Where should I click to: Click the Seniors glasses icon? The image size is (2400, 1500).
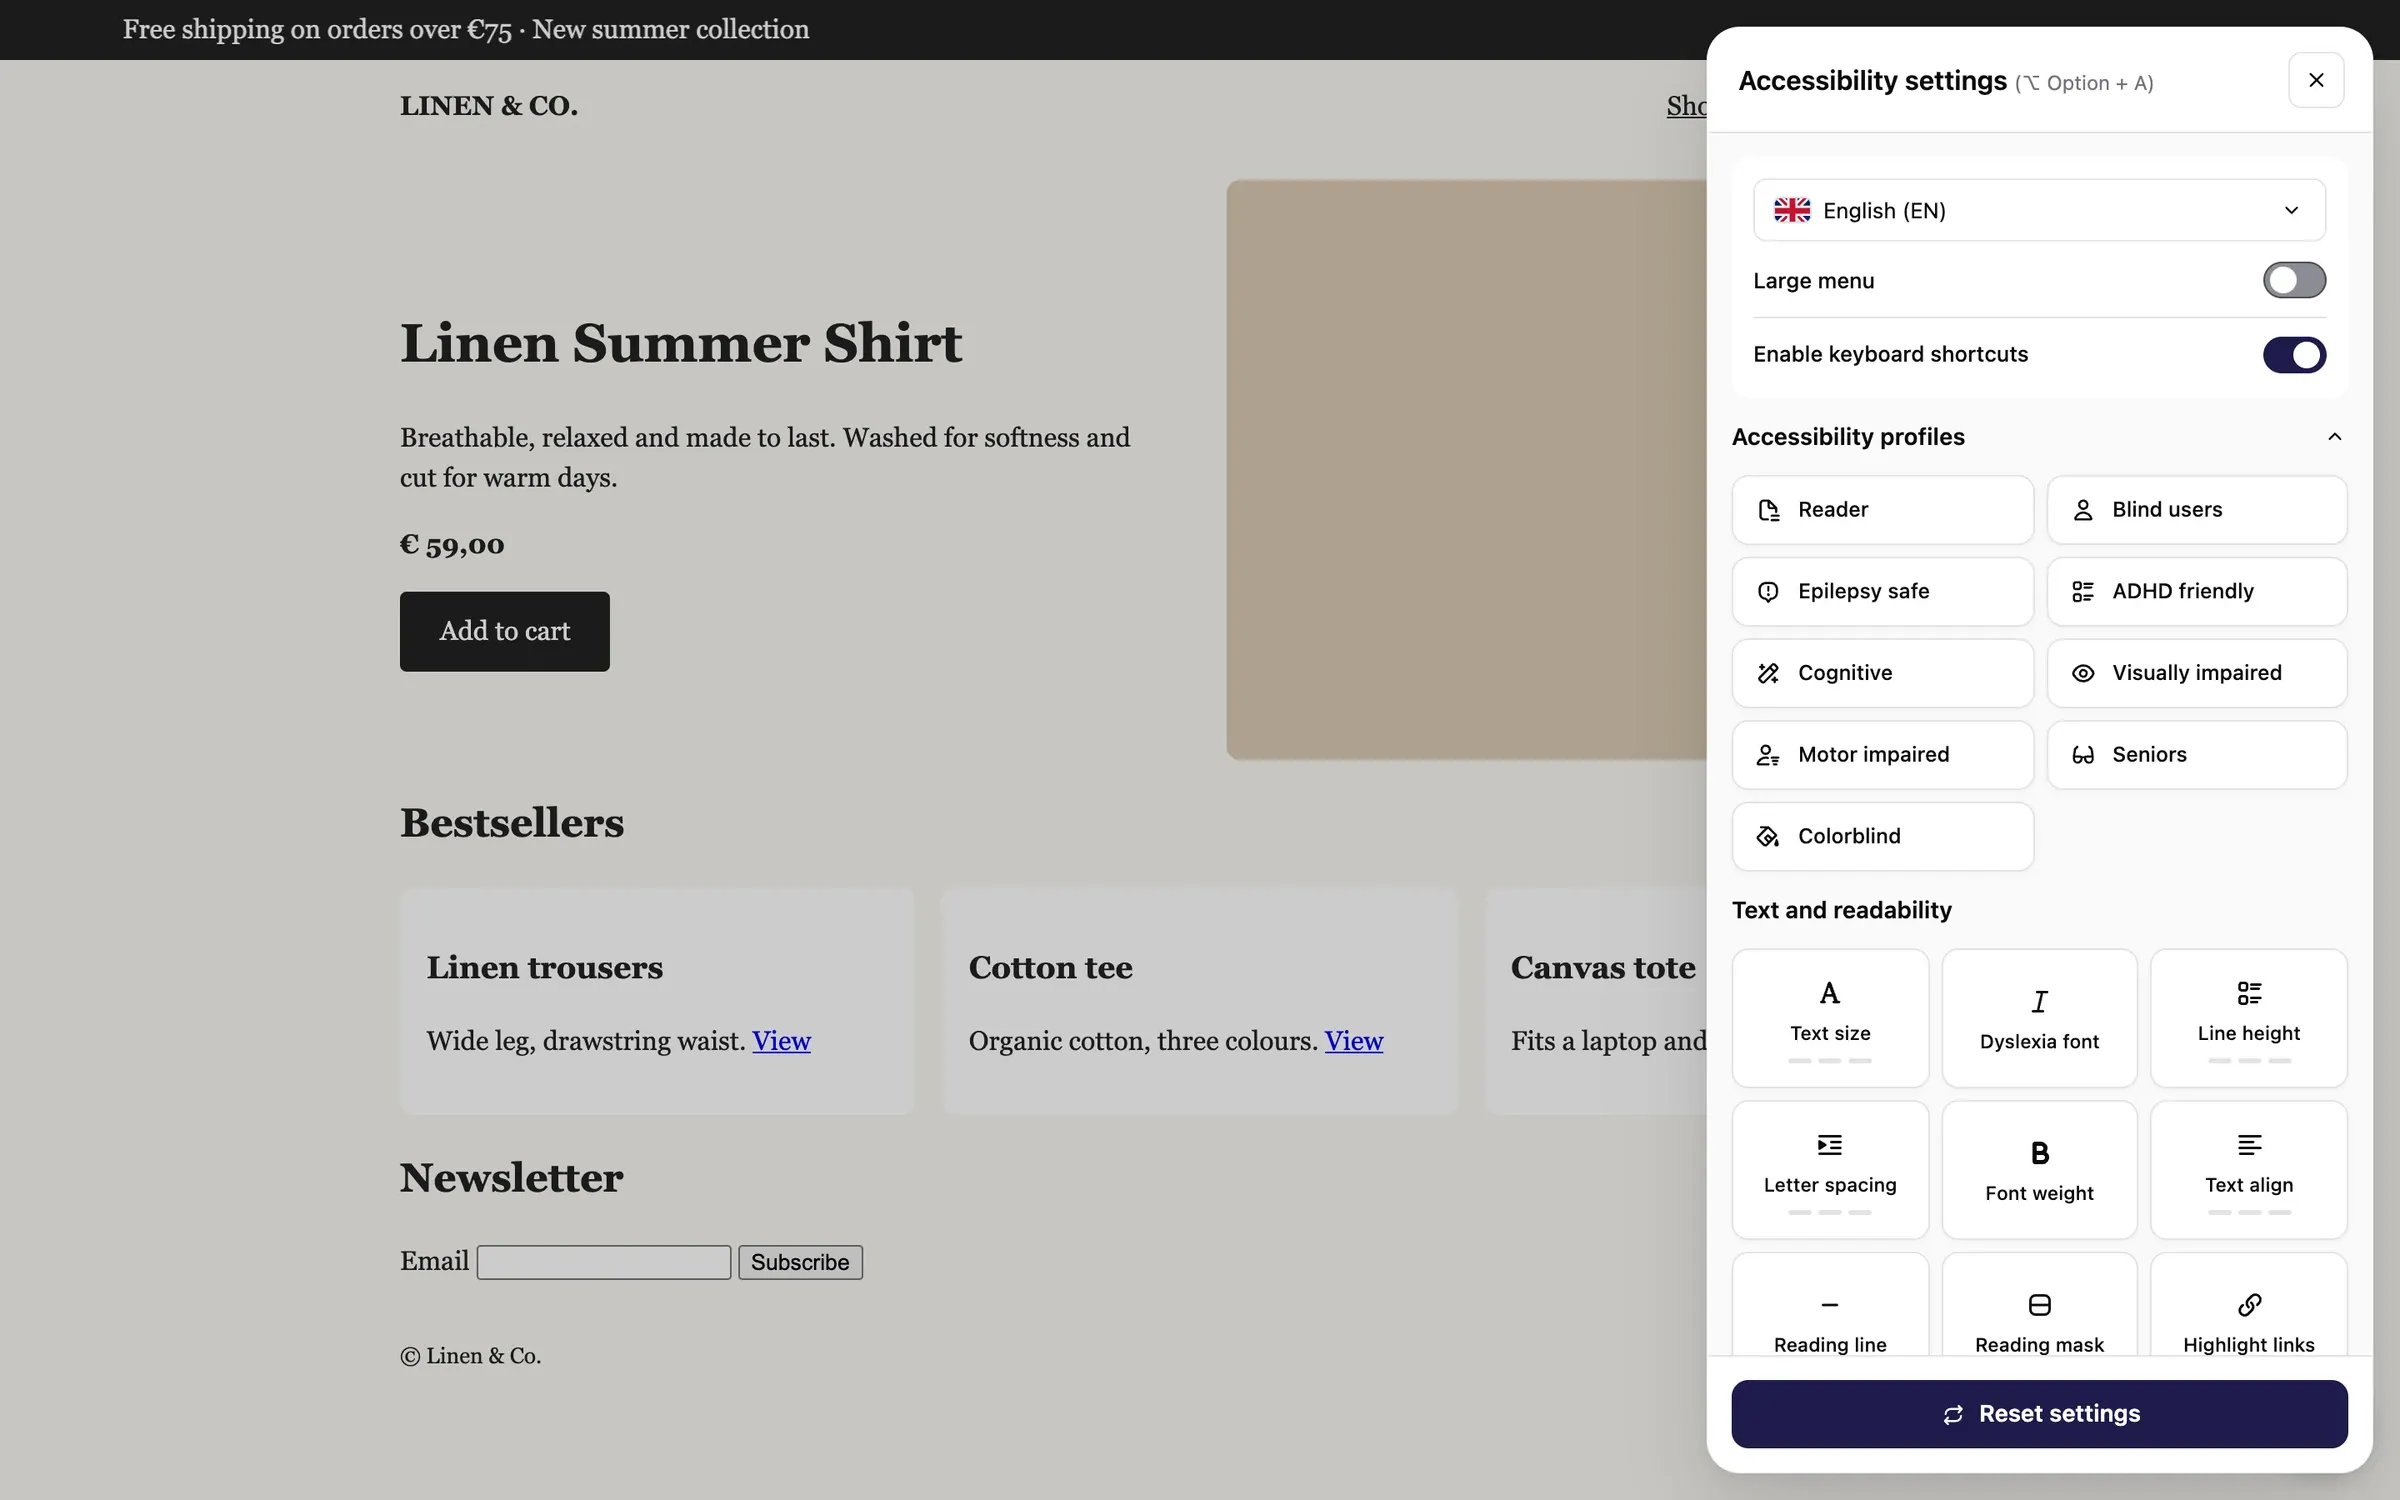tap(2083, 755)
